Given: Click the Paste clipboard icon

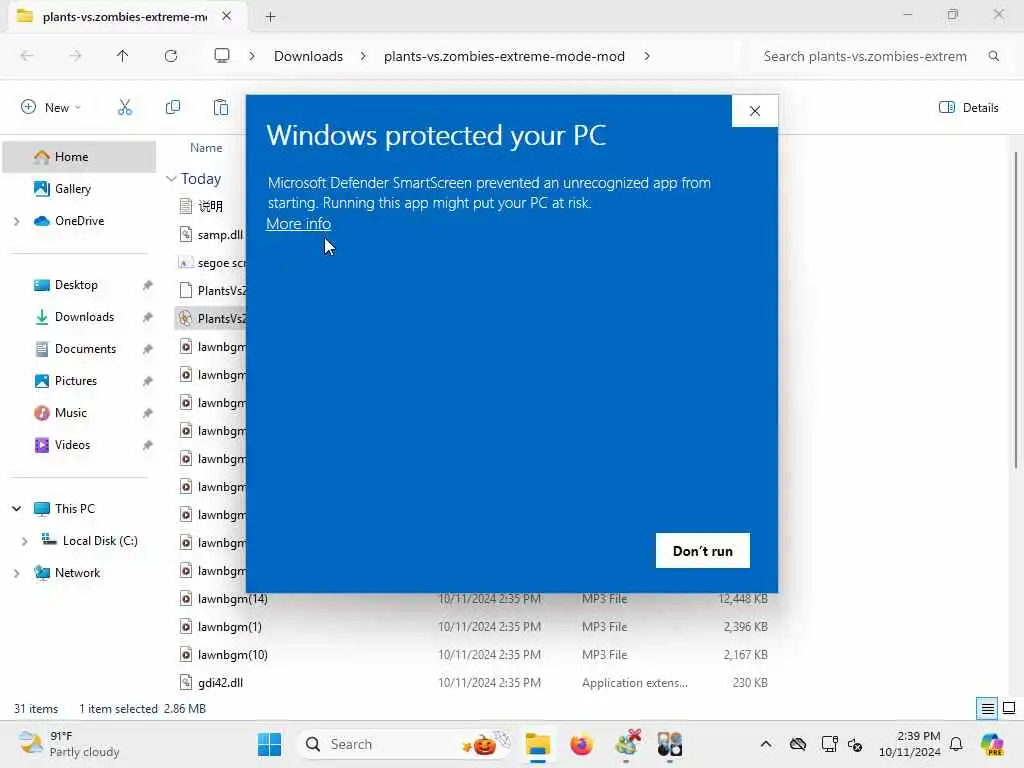Looking at the screenshot, I should [x=221, y=108].
